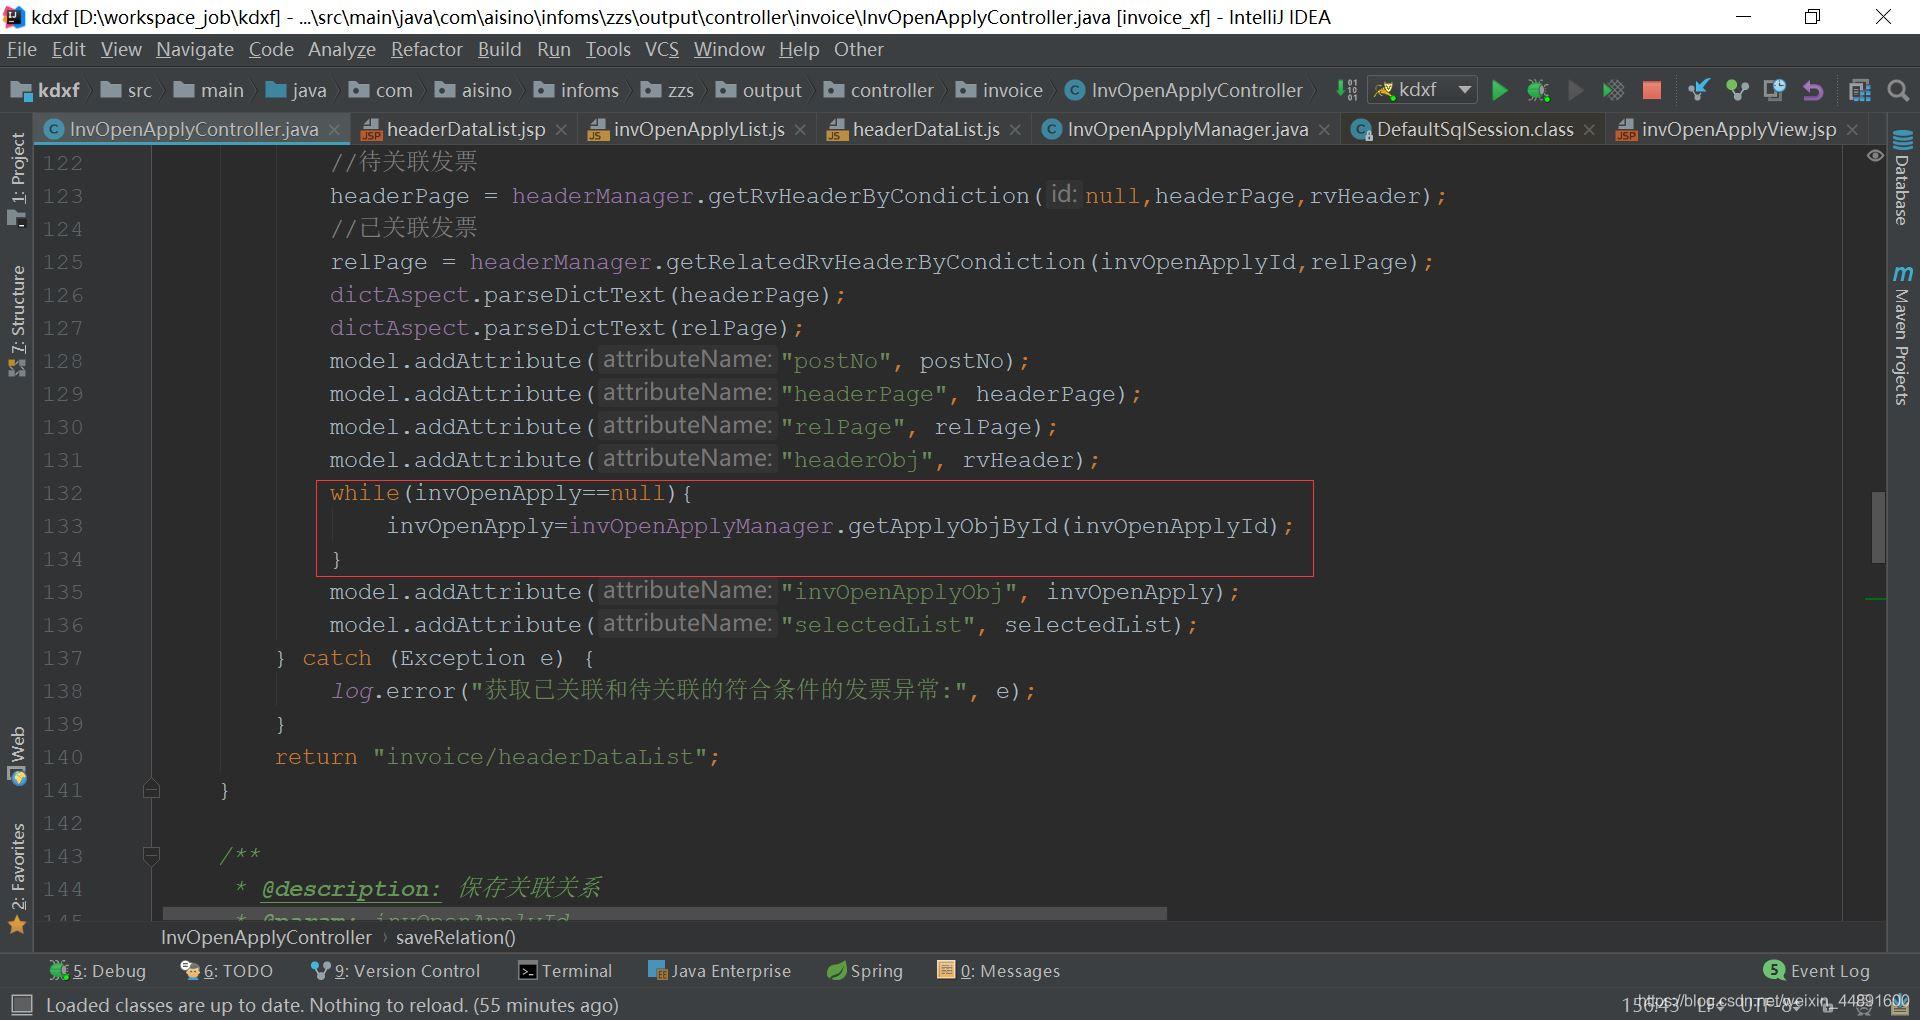
Task: Open the Refactor menu
Action: [426, 49]
